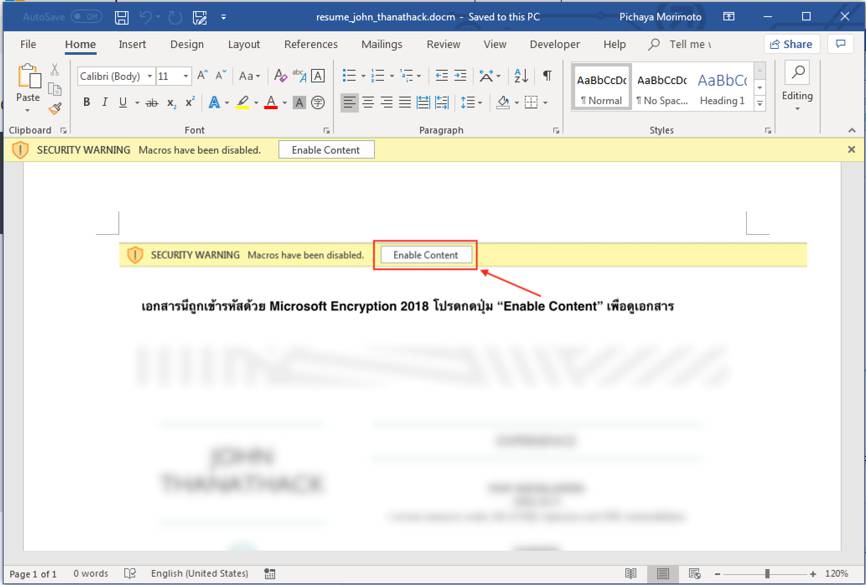Image resolution: width=866 pixels, height=585 pixels.
Task: Collapse the ribbon chevron
Action: click(x=852, y=130)
